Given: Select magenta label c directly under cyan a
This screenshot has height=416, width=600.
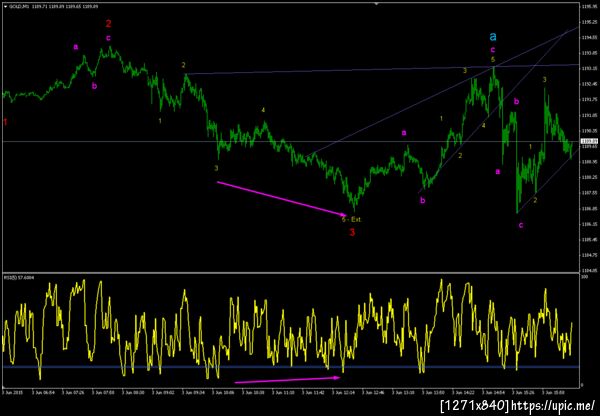Looking at the screenshot, I should (x=493, y=49).
